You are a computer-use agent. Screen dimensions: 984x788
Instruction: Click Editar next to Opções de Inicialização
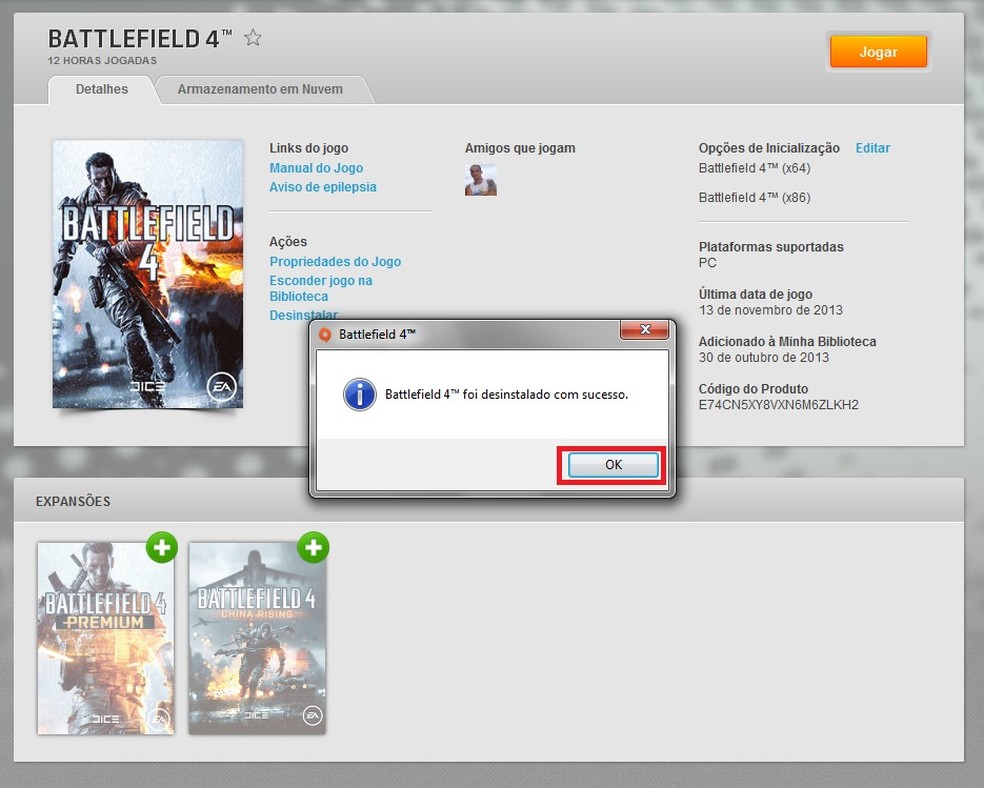point(873,148)
